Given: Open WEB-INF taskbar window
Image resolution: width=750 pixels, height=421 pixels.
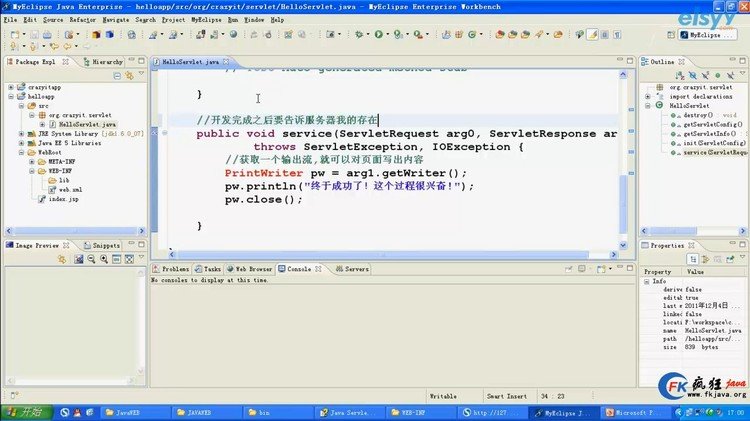Looking at the screenshot, I should [421, 412].
